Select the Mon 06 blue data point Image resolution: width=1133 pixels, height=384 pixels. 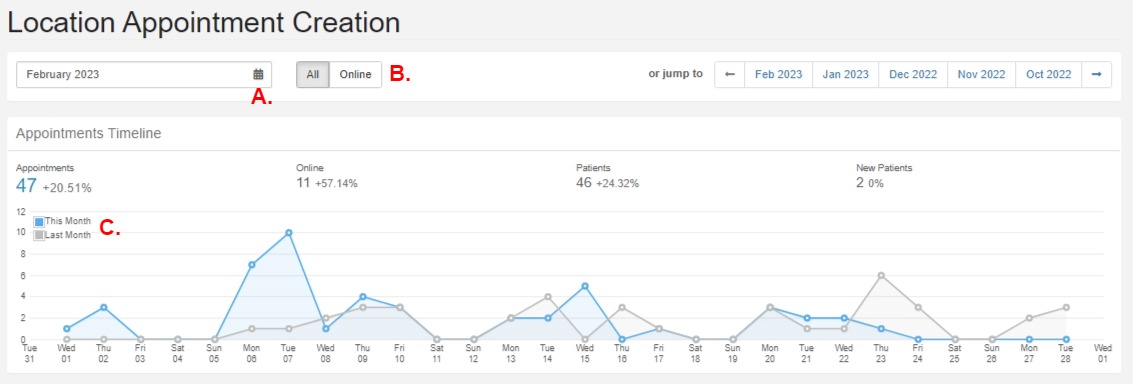point(251,265)
